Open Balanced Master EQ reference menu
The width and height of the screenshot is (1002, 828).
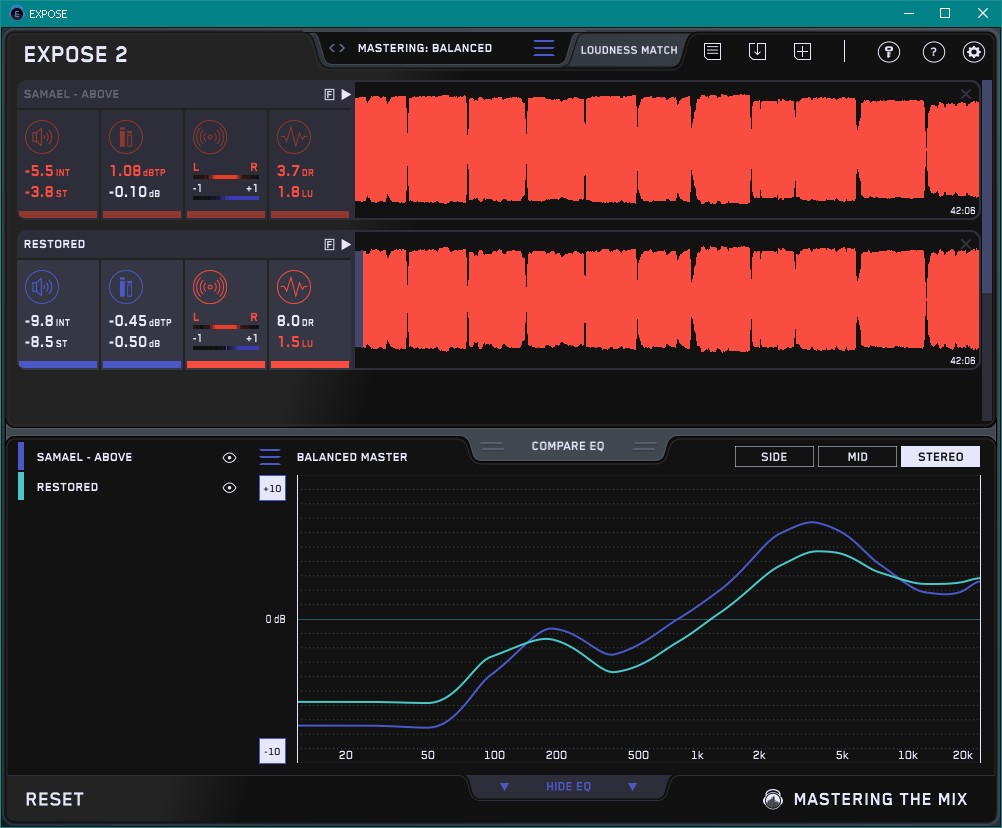click(x=270, y=457)
